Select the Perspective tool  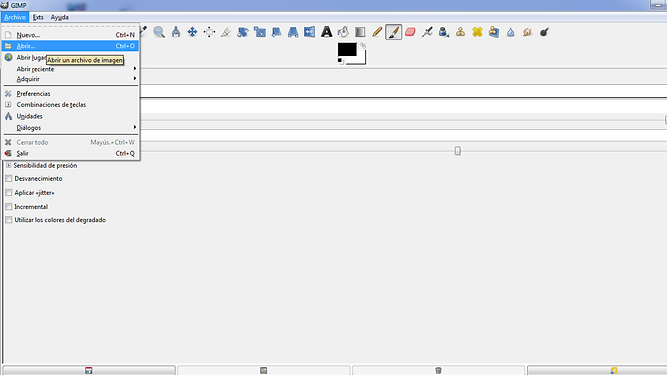click(x=293, y=32)
